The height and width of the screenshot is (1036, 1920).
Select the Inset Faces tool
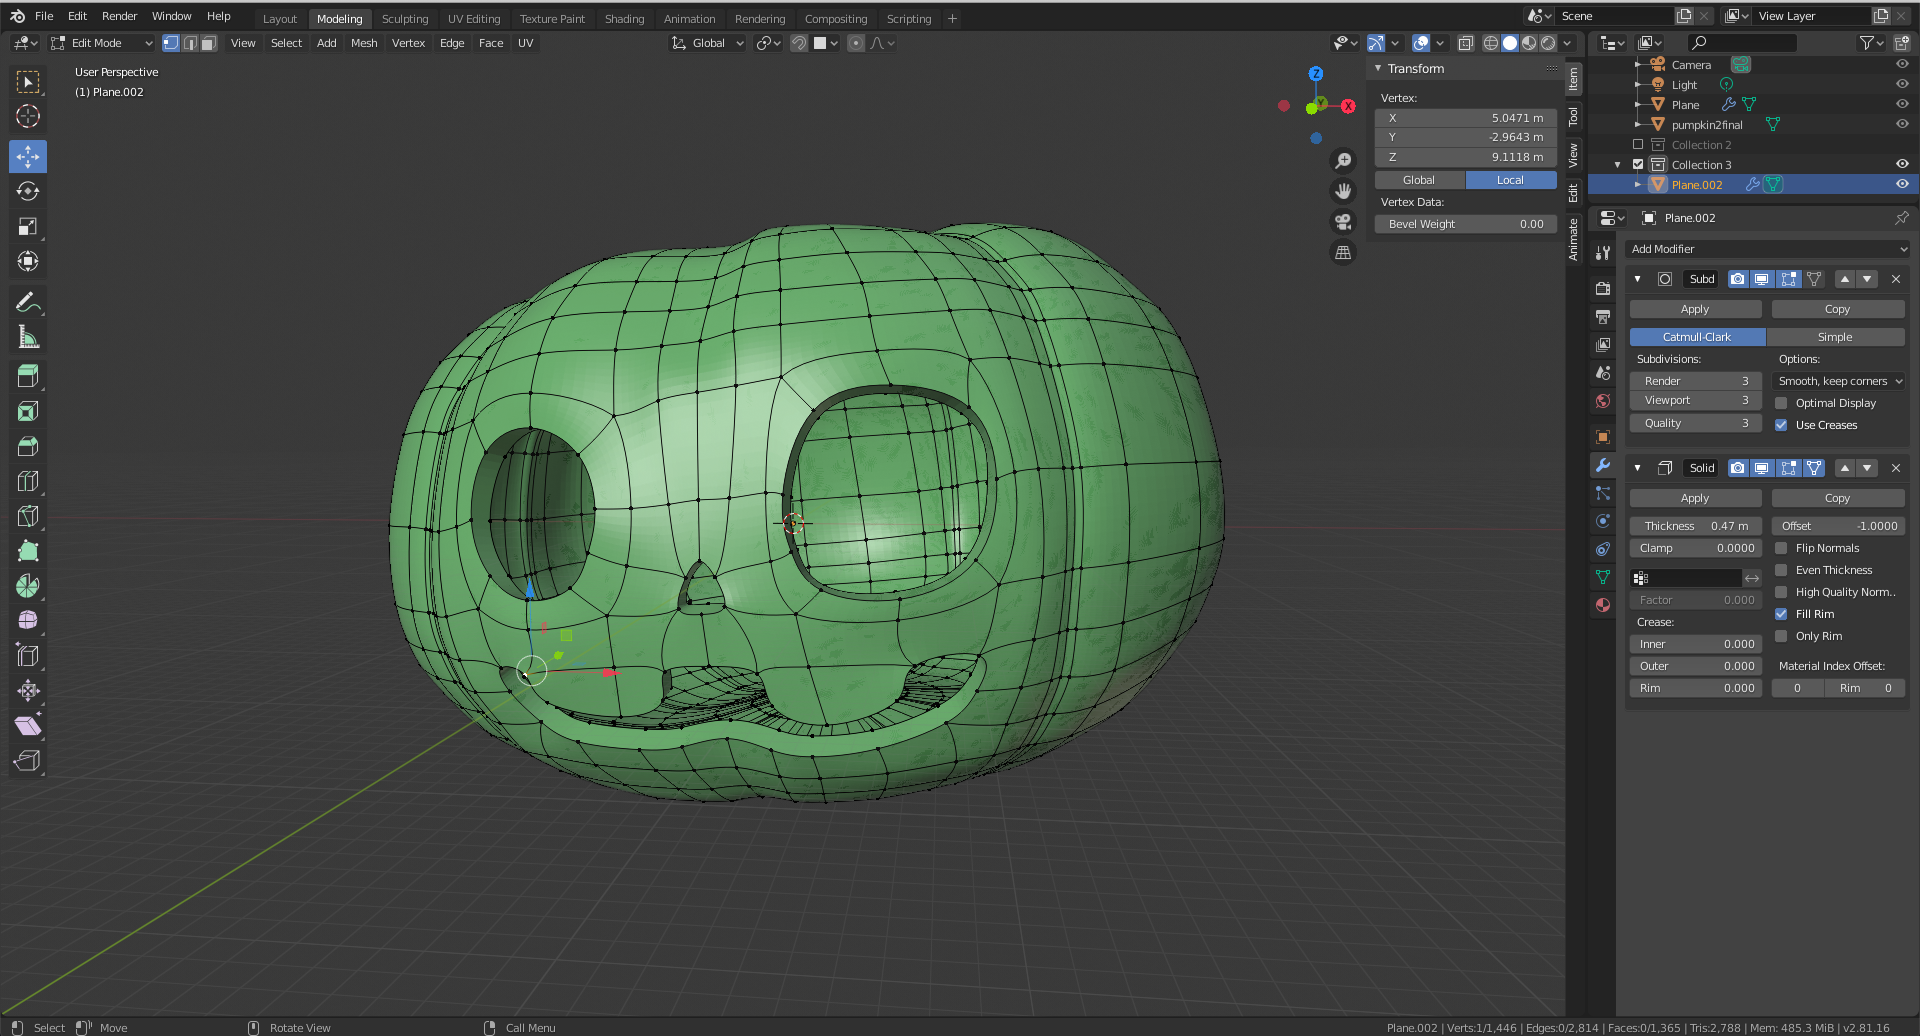pos(28,411)
